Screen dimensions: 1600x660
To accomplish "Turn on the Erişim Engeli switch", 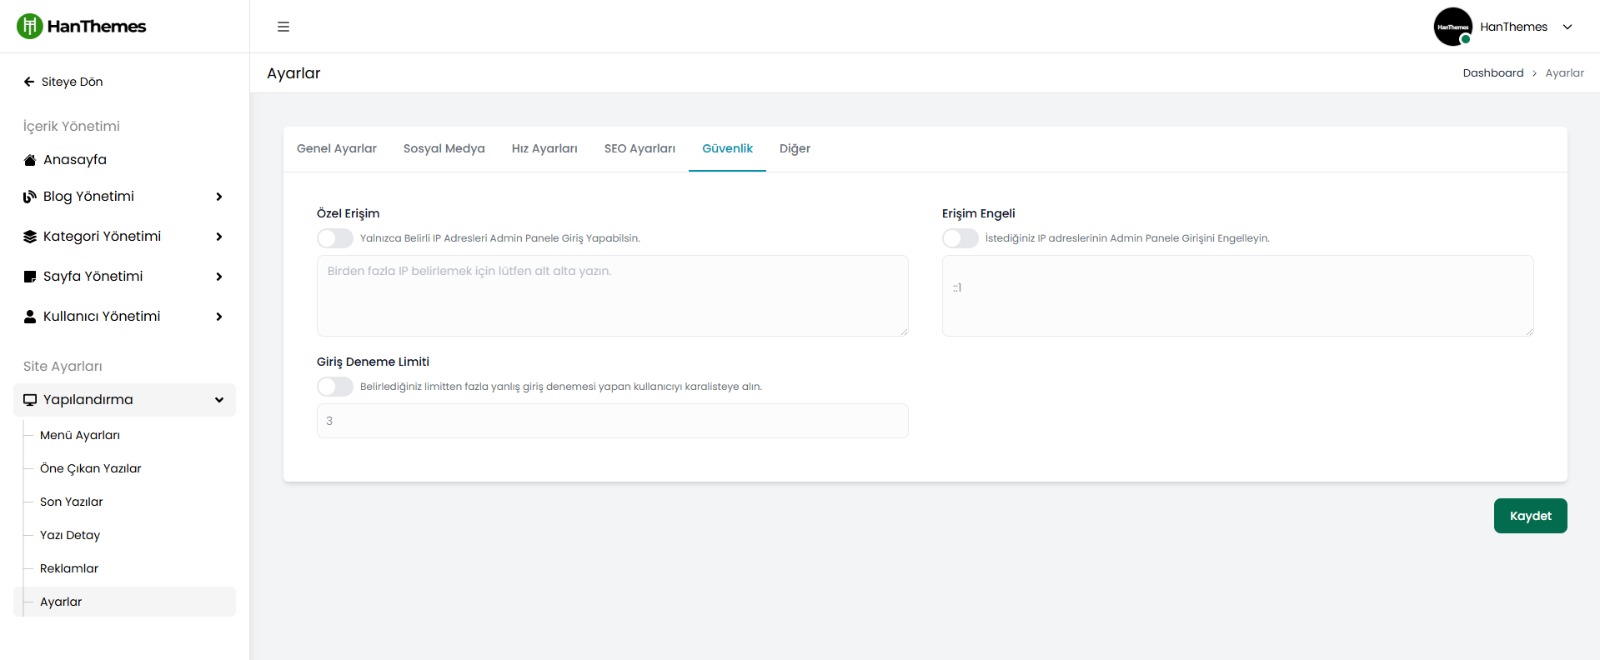I will (x=960, y=238).
